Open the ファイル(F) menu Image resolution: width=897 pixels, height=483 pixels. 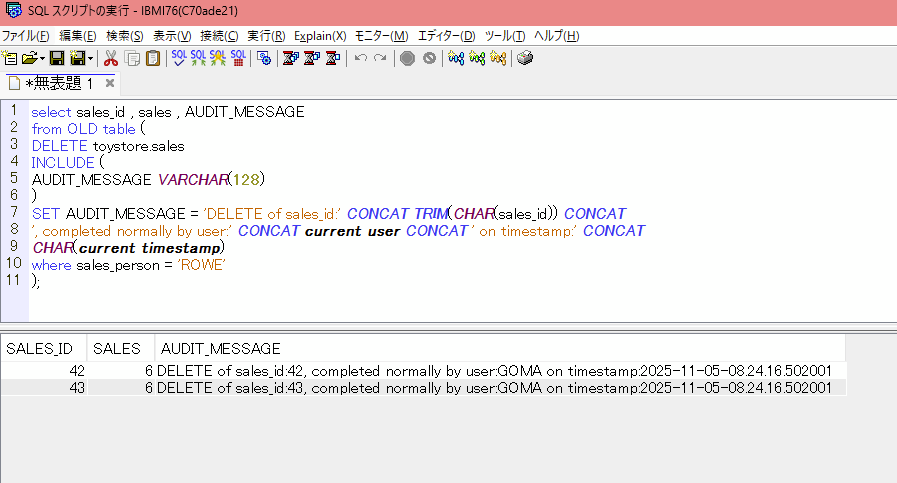click(26, 36)
